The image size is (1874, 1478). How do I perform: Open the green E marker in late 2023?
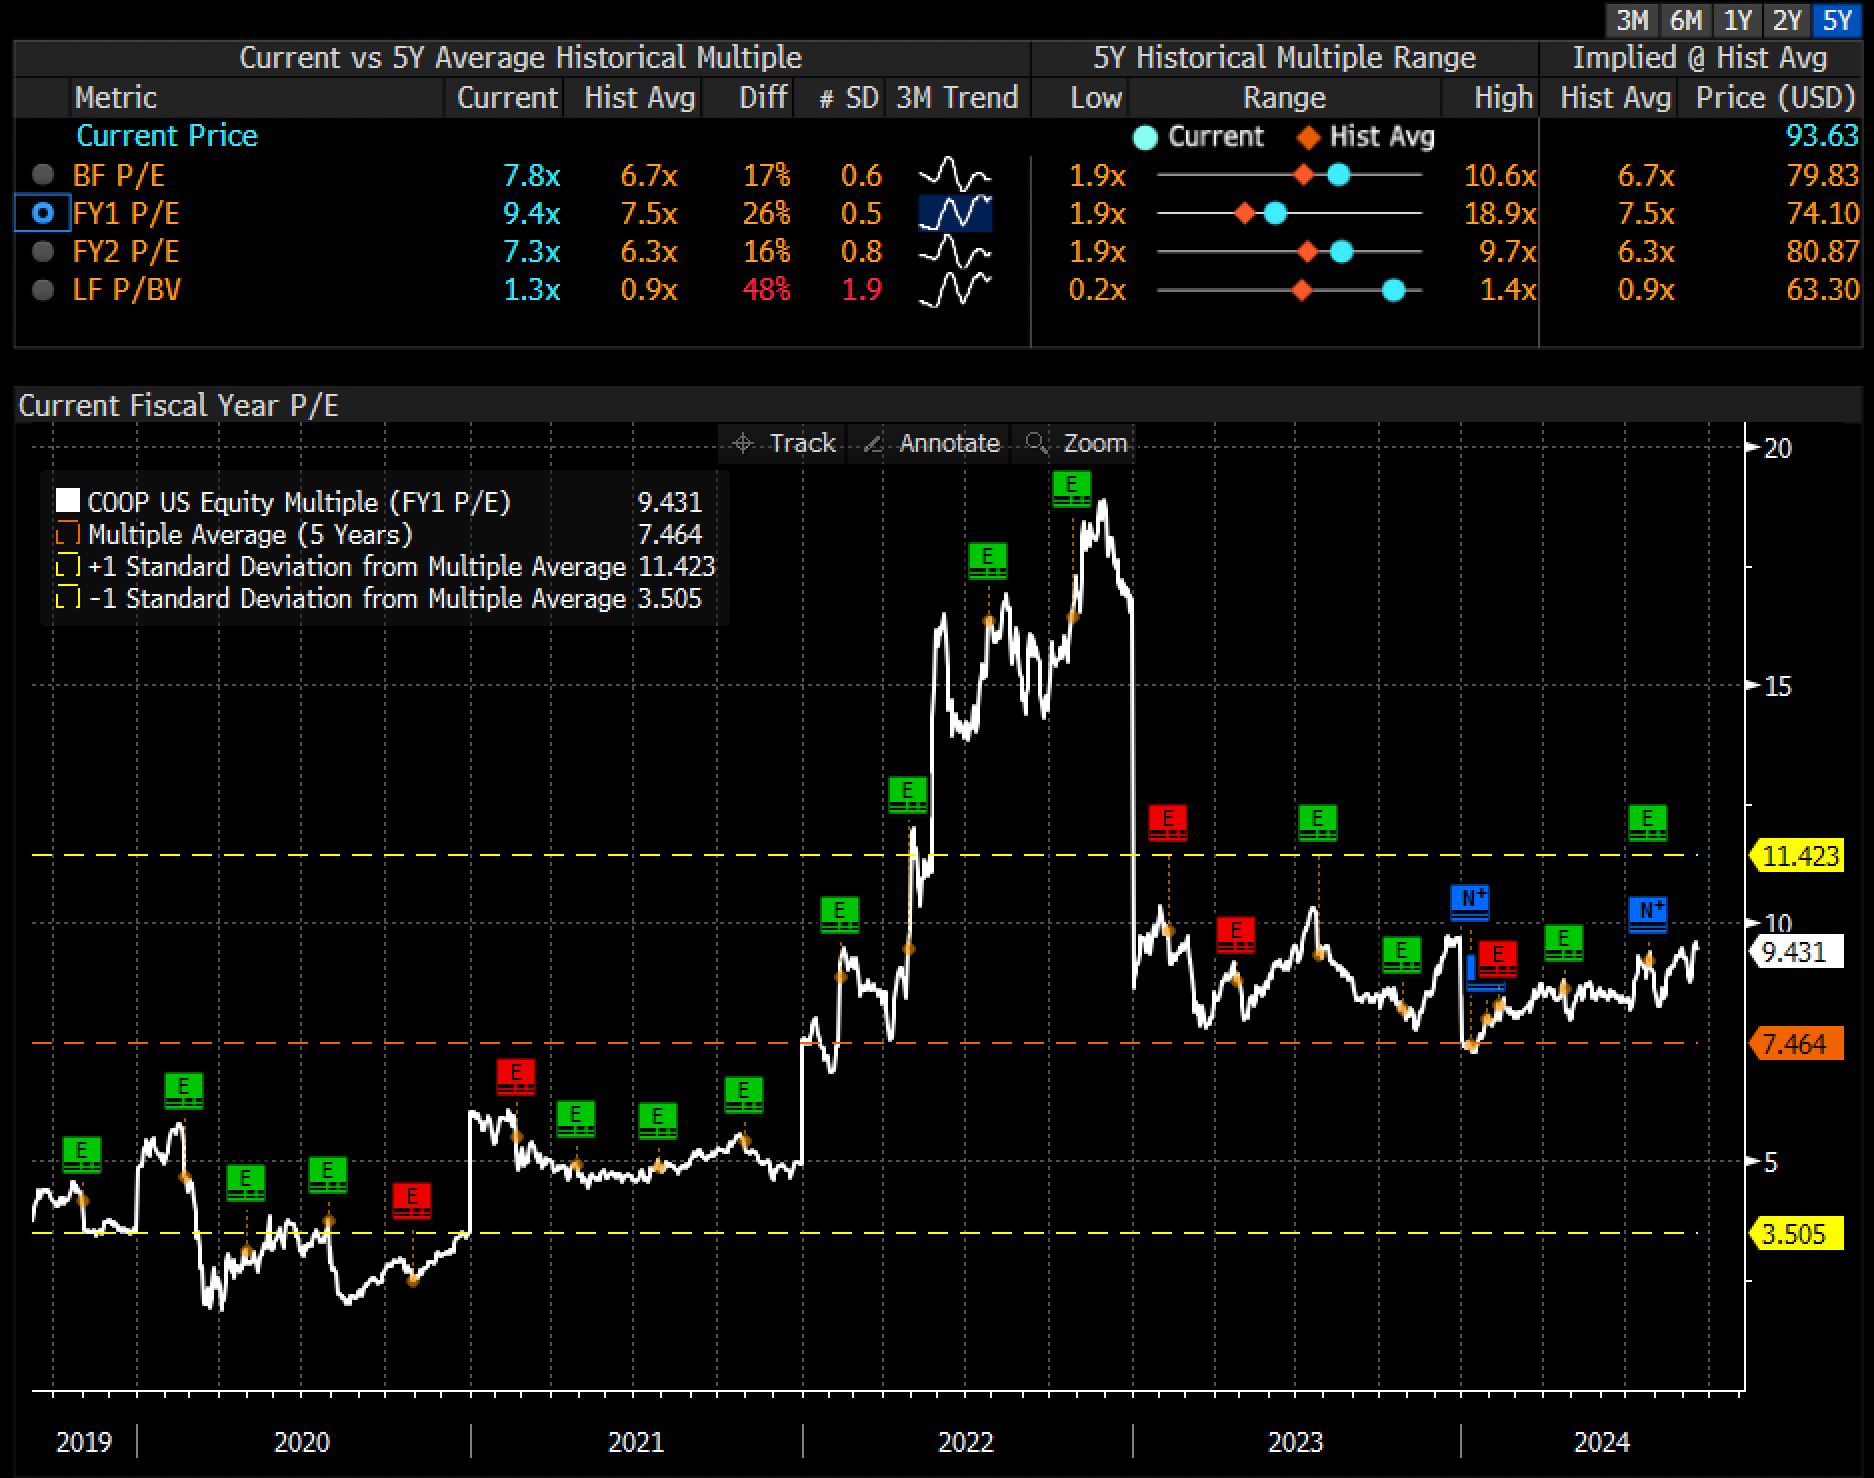(x=1402, y=955)
